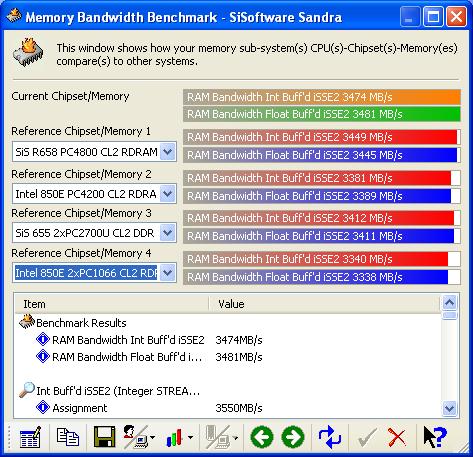Viewport: 473px width, 457px height.
Task: Click the bottom toolbar drag grip handle
Action: [x=9, y=437]
